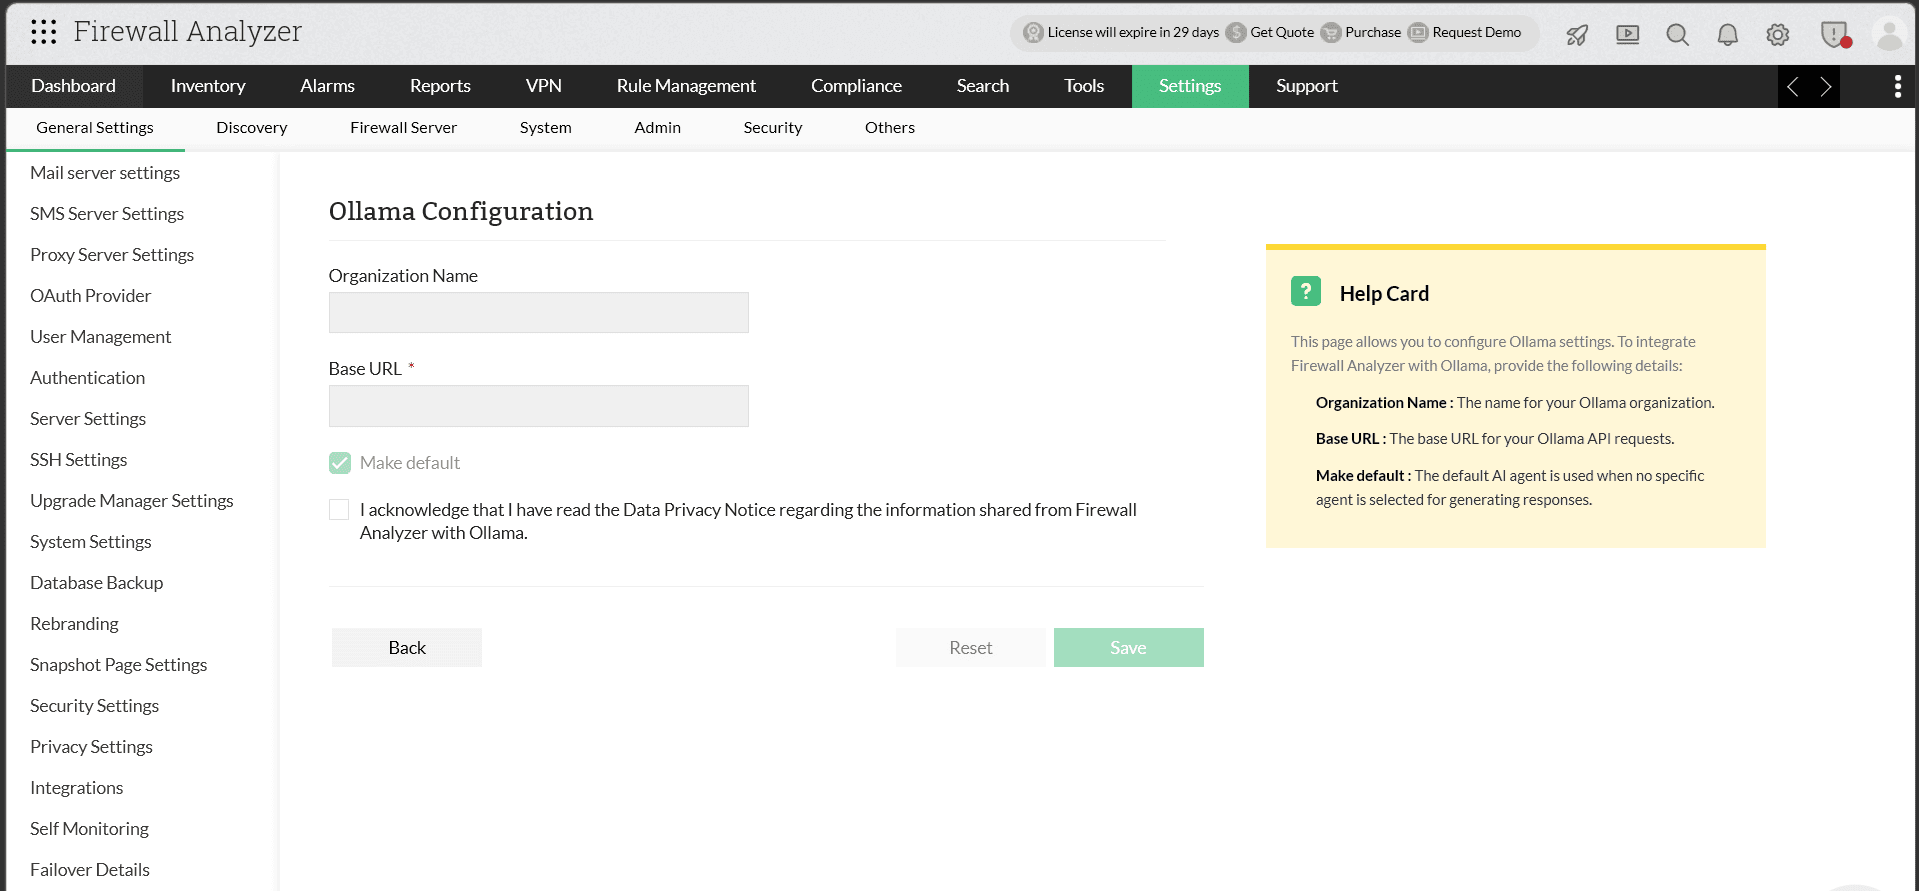Open Server Settings in sidebar
The width and height of the screenshot is (1919, 891).
click(88, 419)
